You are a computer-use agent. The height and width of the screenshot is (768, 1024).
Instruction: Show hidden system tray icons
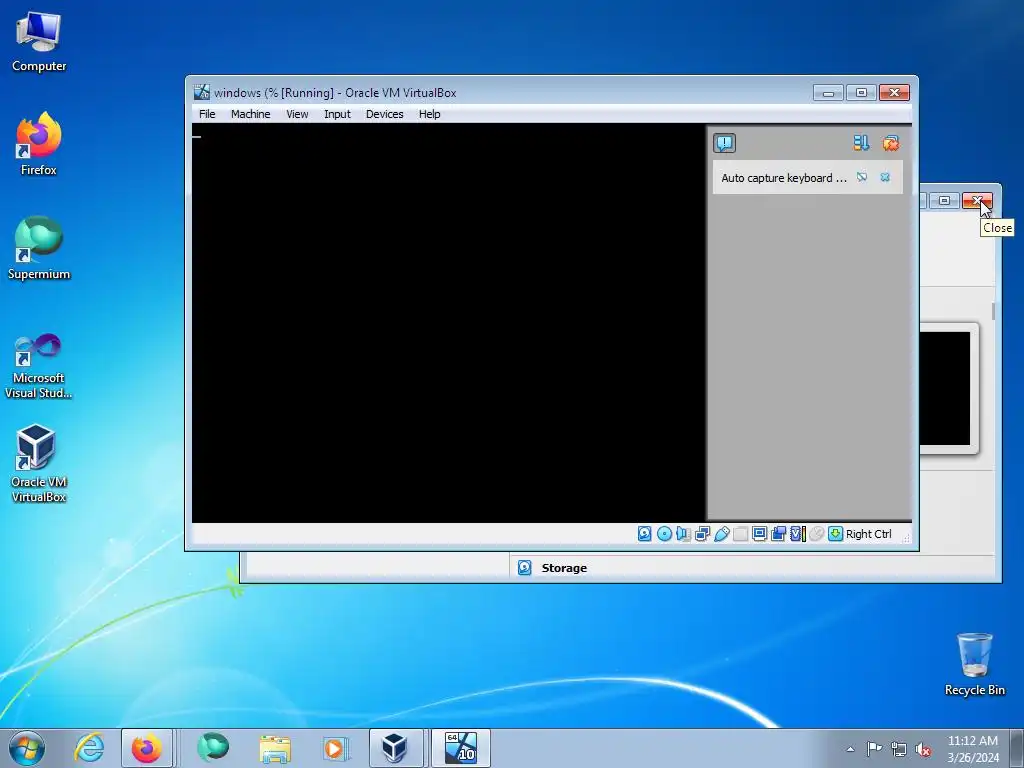pyautogui.click(x=850, y=749)
